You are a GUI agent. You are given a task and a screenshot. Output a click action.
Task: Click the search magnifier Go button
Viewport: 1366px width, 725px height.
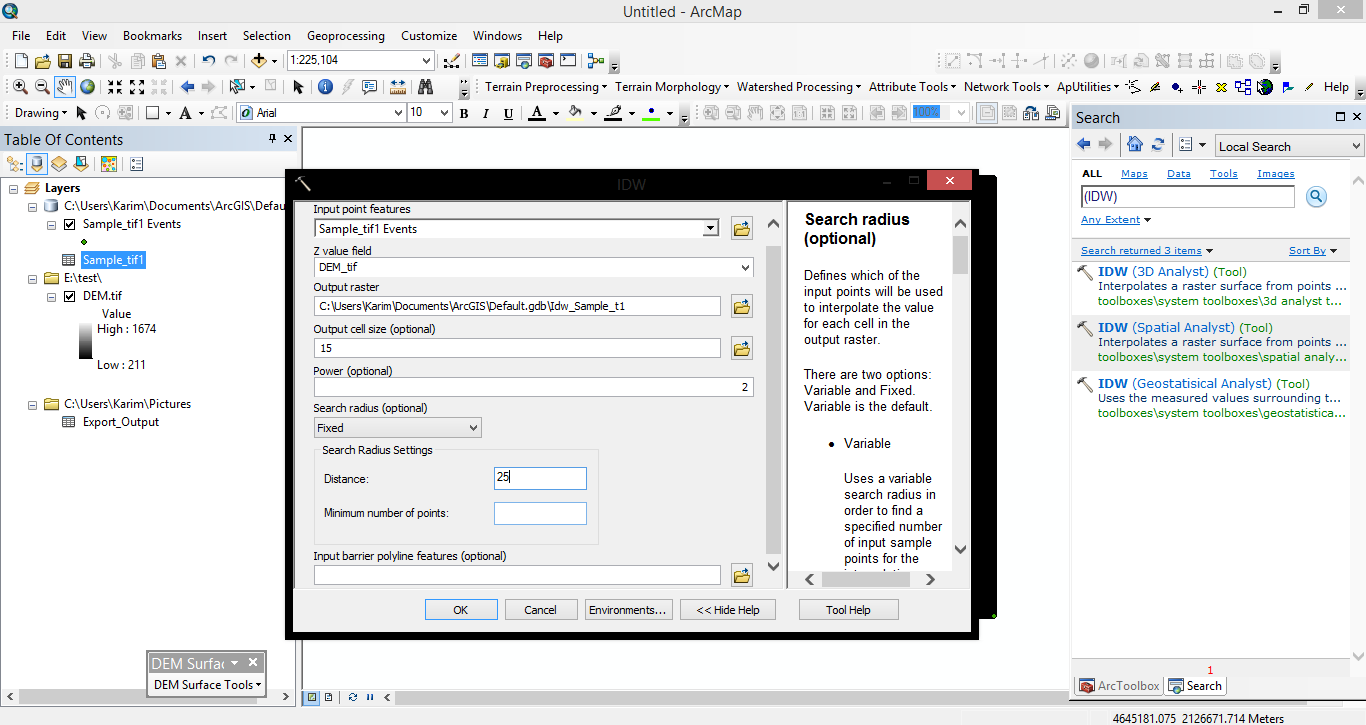coord(1316,197)
